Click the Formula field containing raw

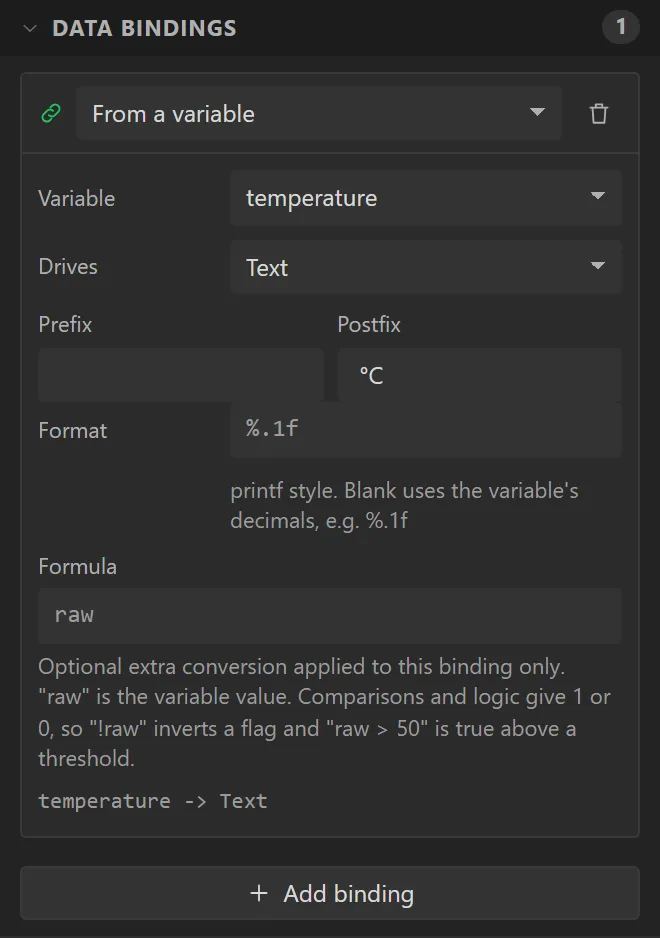tap(330, 616)
